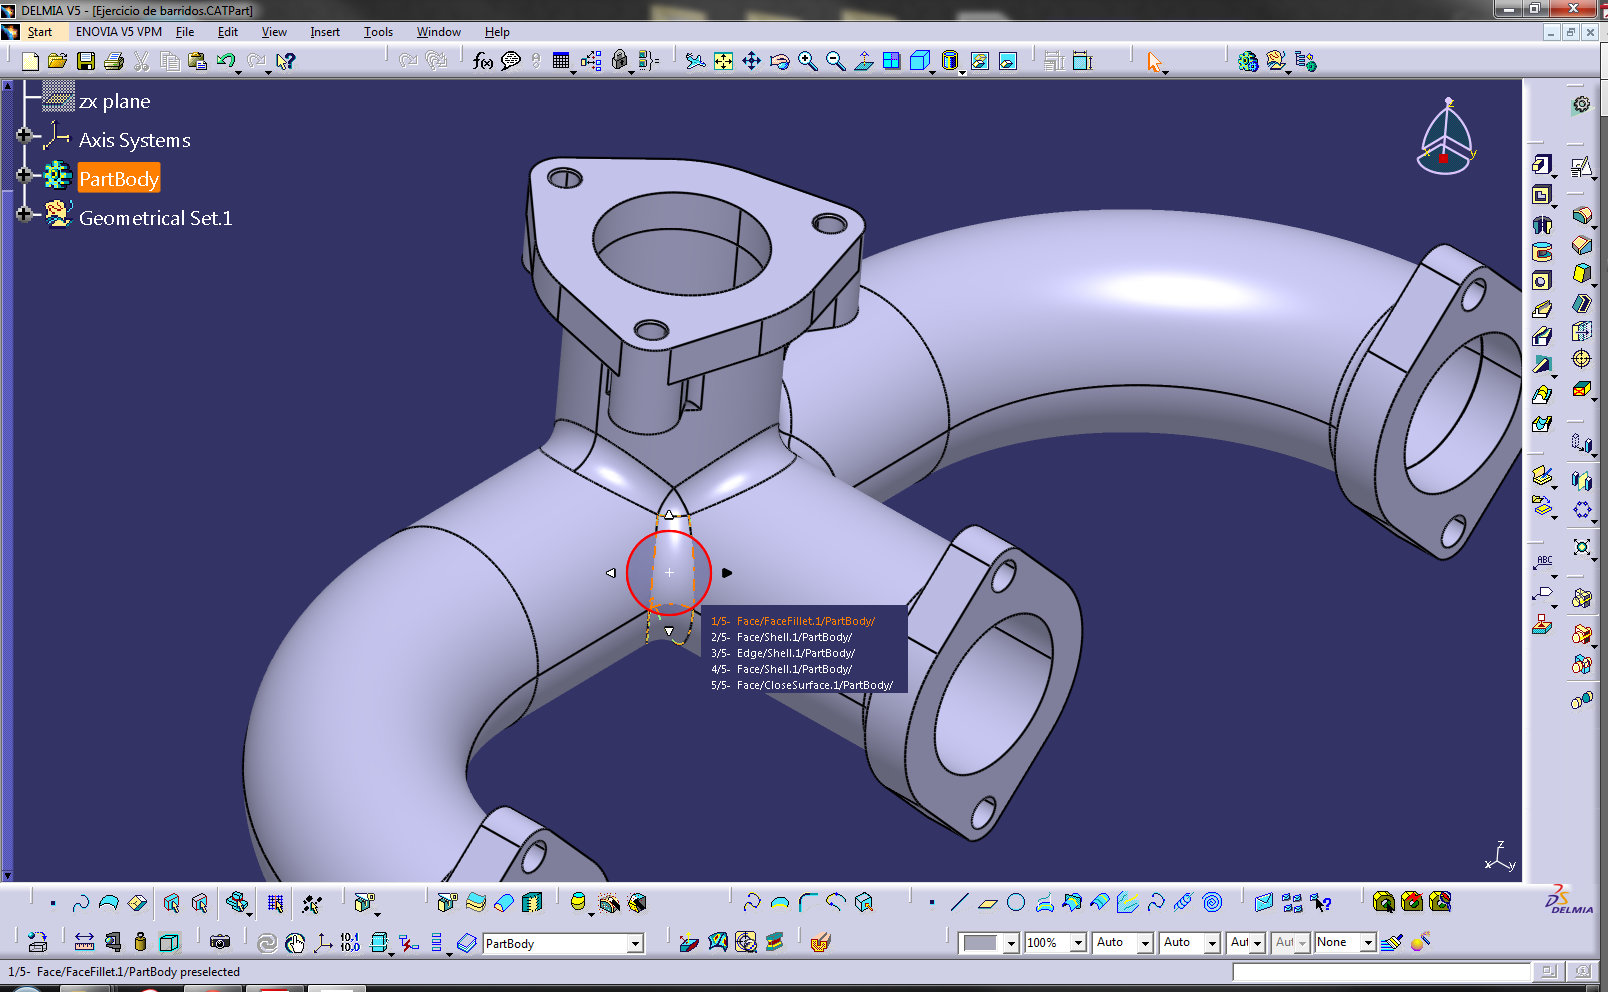The image size is (1608, 992).
Task: Pick 1/5 Face/FaceFillet.1/PartBody from list
Action: (793, 621)
